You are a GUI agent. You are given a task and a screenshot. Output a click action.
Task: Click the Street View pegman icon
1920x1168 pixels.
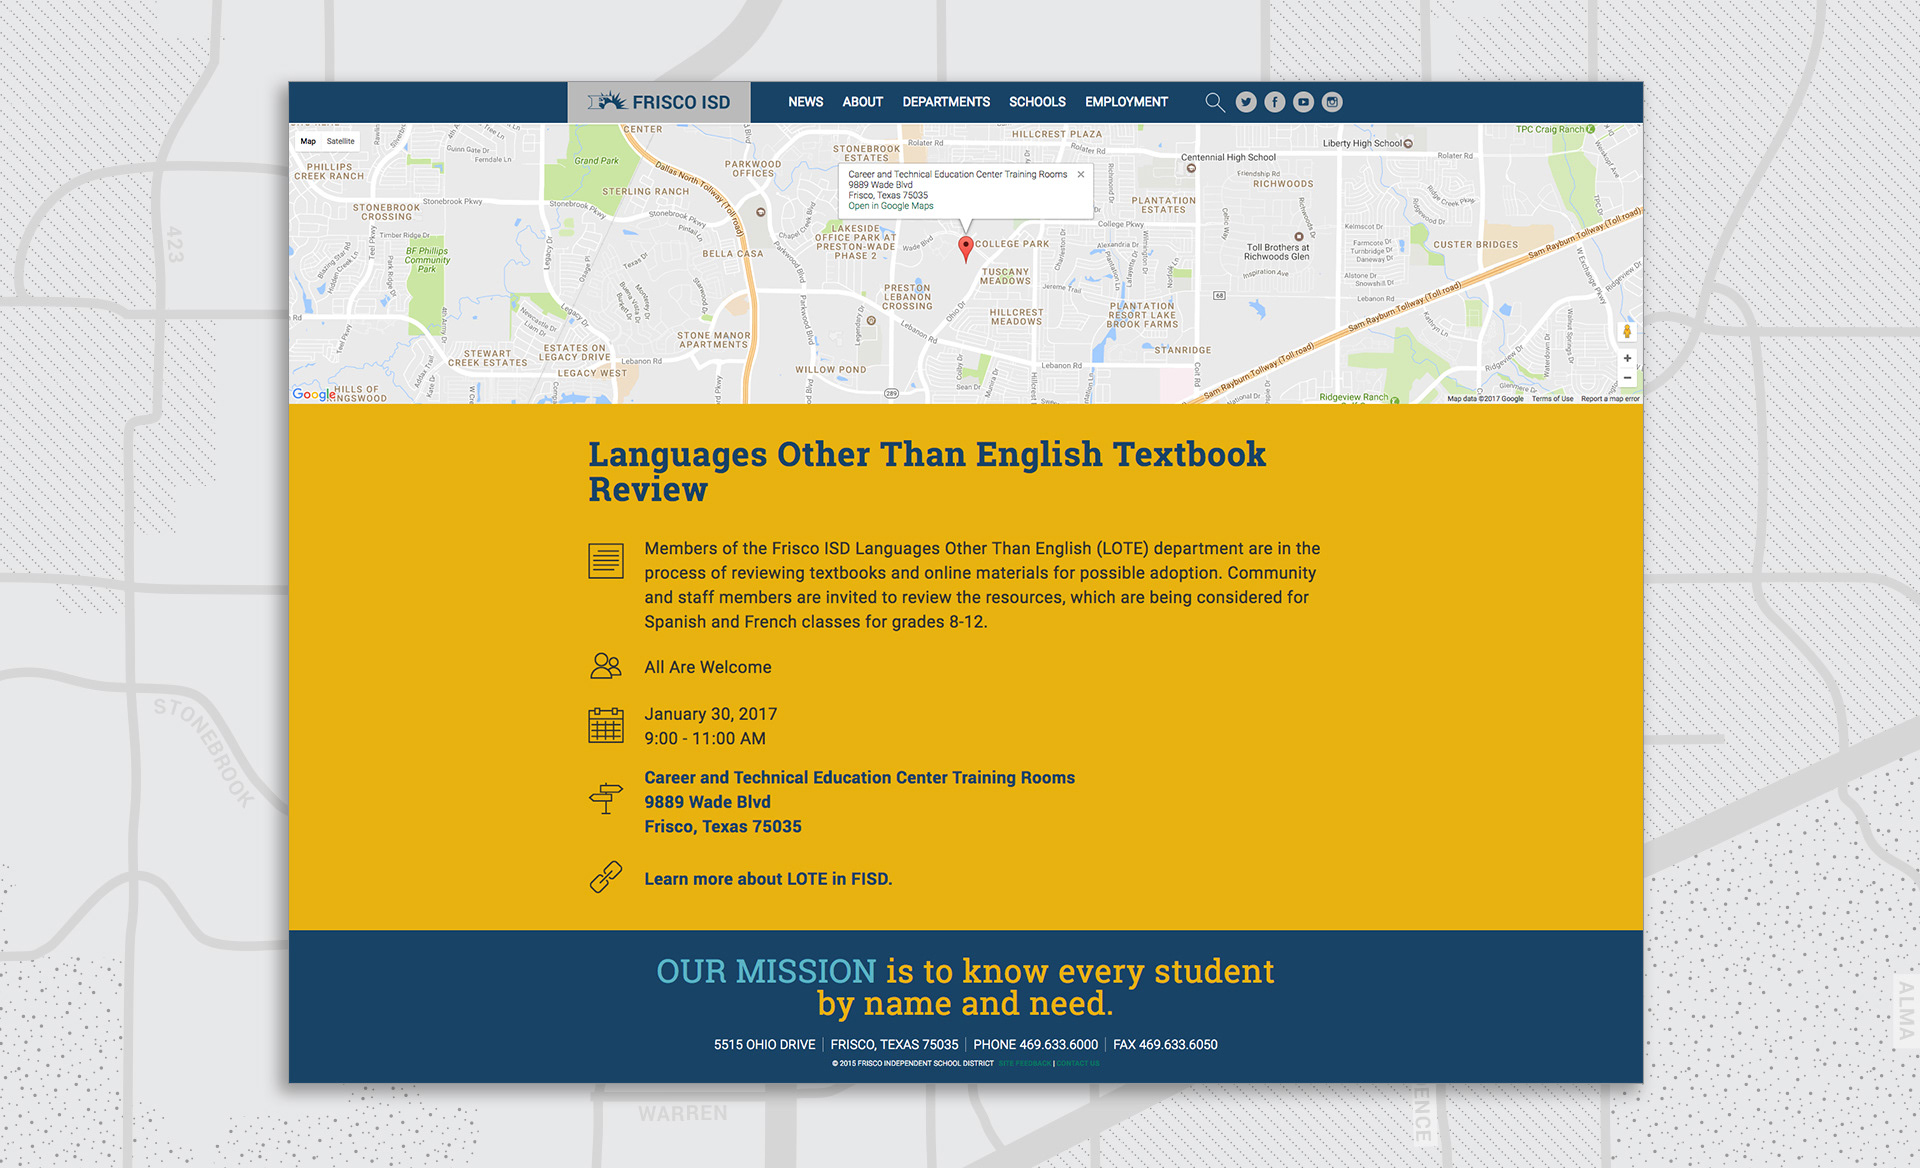[x=1627, y=332]
